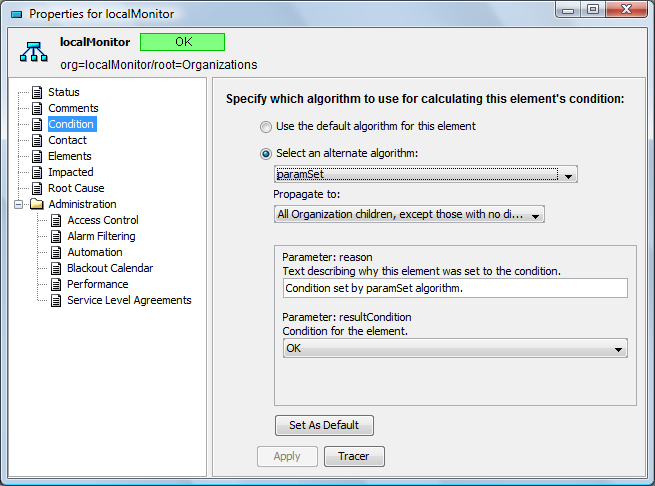Click the Administration folder icon
655x486 pixels.
point(37,204)
